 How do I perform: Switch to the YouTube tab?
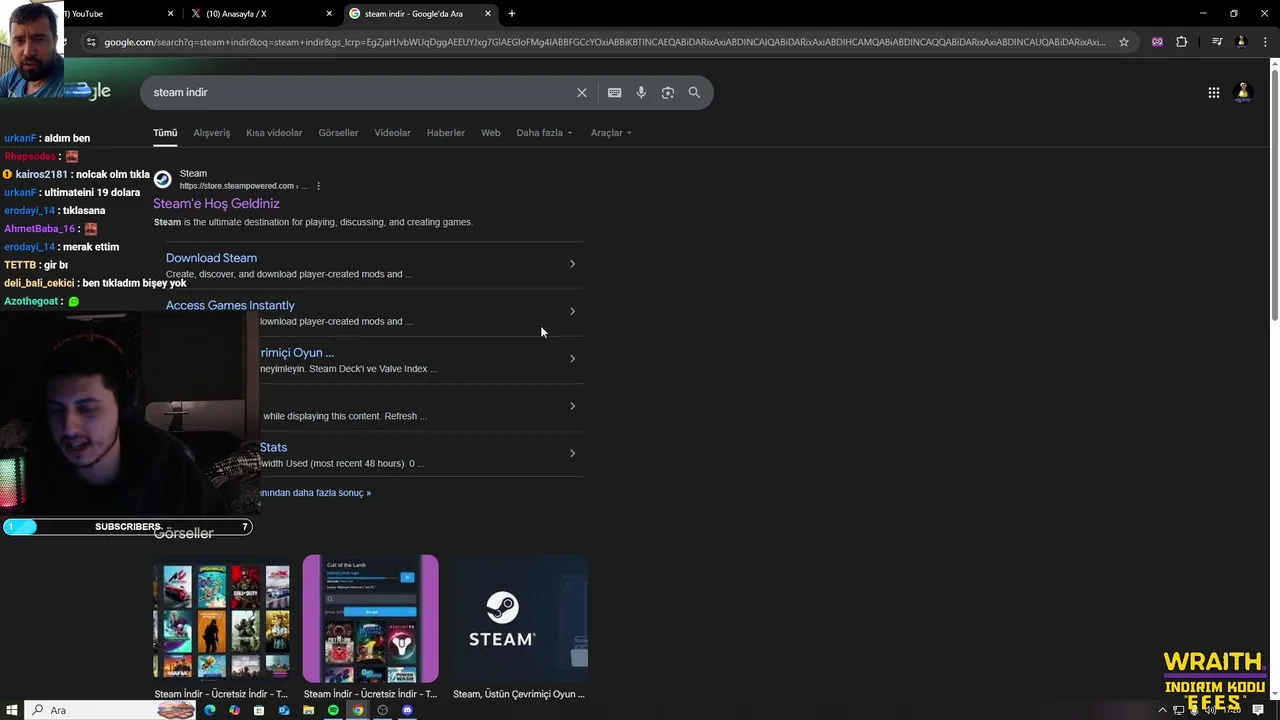pos(110,14)
